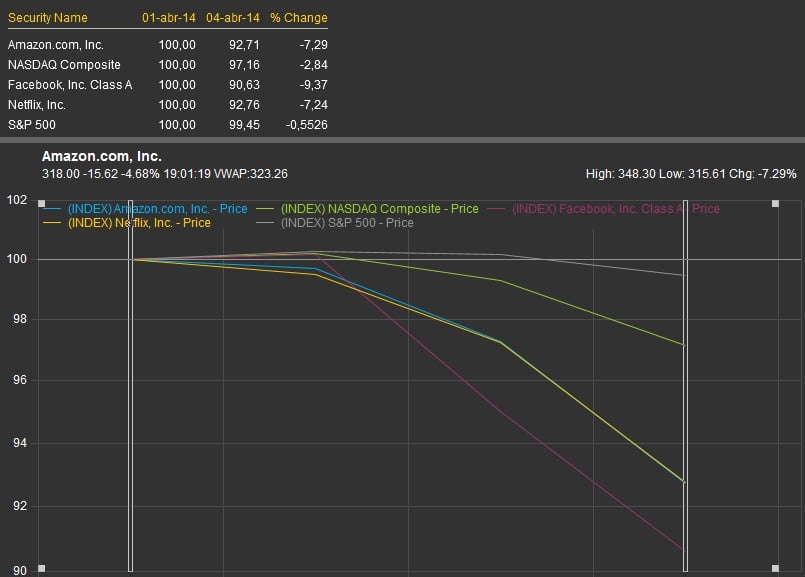Click Amazon's 04-abr-14 value 92,71

tap(244, 45)
